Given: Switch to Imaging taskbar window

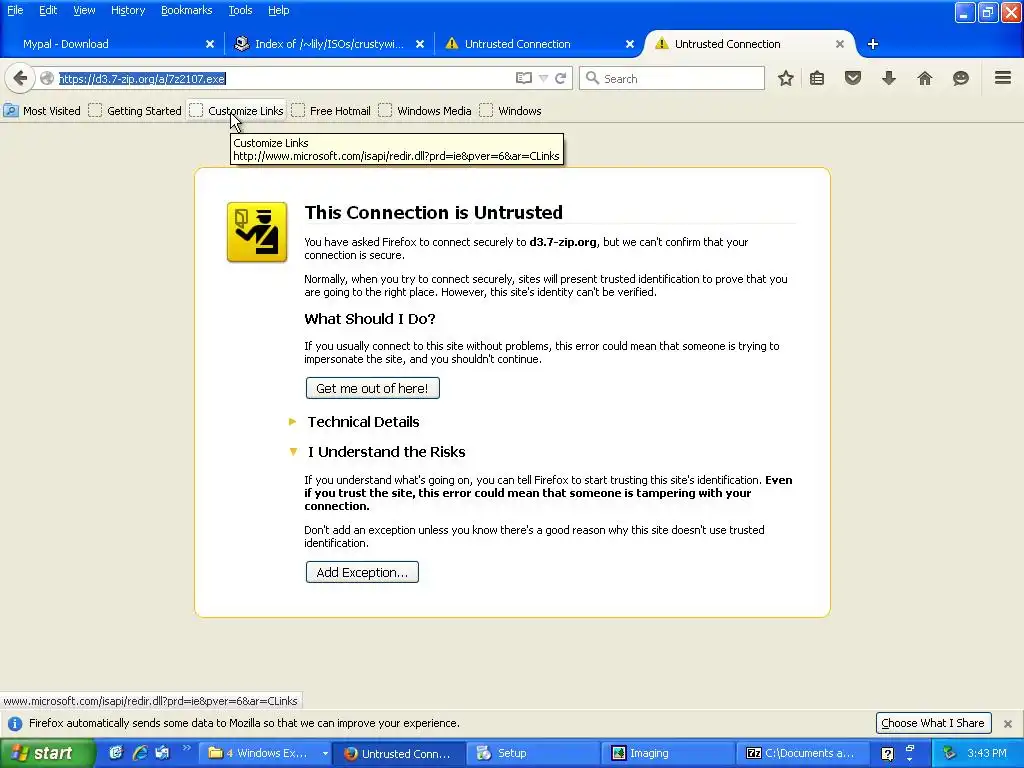Looking at the screenshot, I should coord(668,753).
